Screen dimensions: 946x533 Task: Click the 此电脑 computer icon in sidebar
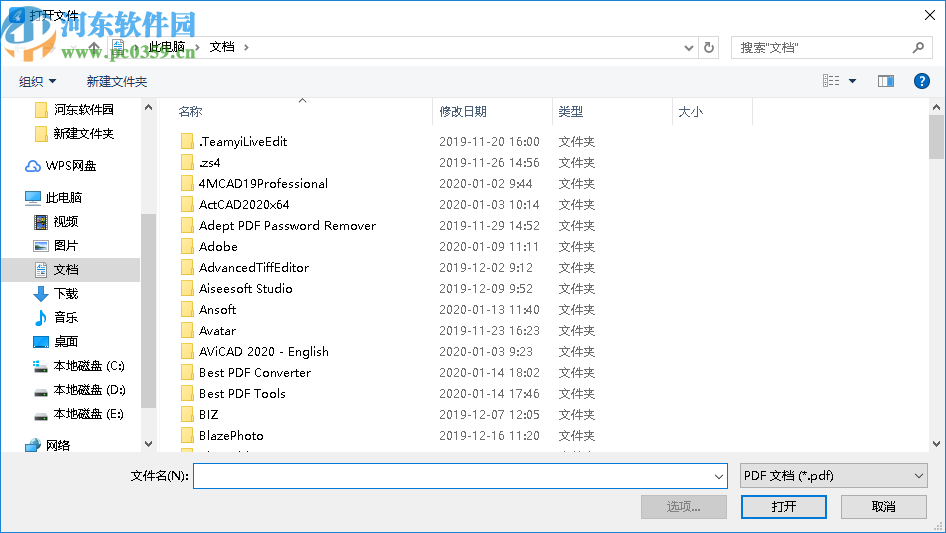coord(33,197)
